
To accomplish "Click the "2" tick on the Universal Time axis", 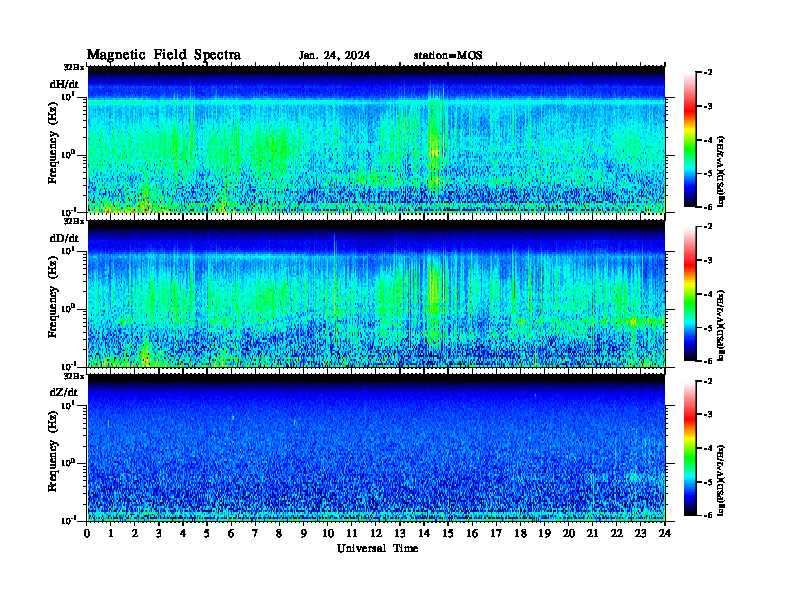I will point(135,533).
